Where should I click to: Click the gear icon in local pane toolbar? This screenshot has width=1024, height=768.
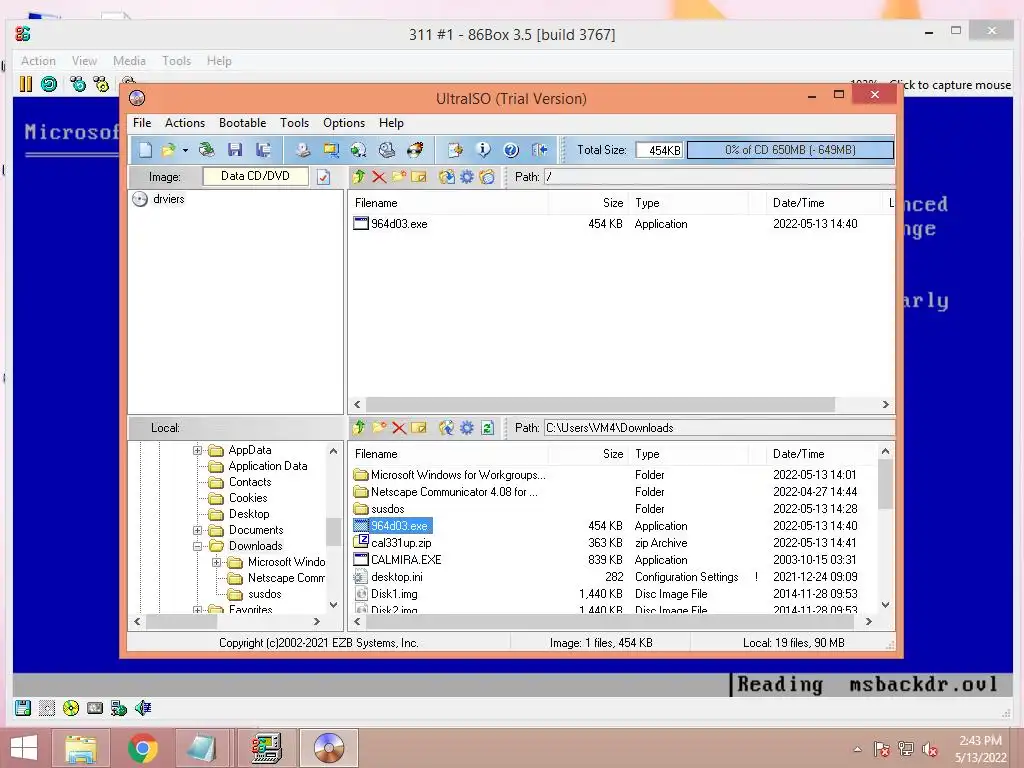coord(467,428)
